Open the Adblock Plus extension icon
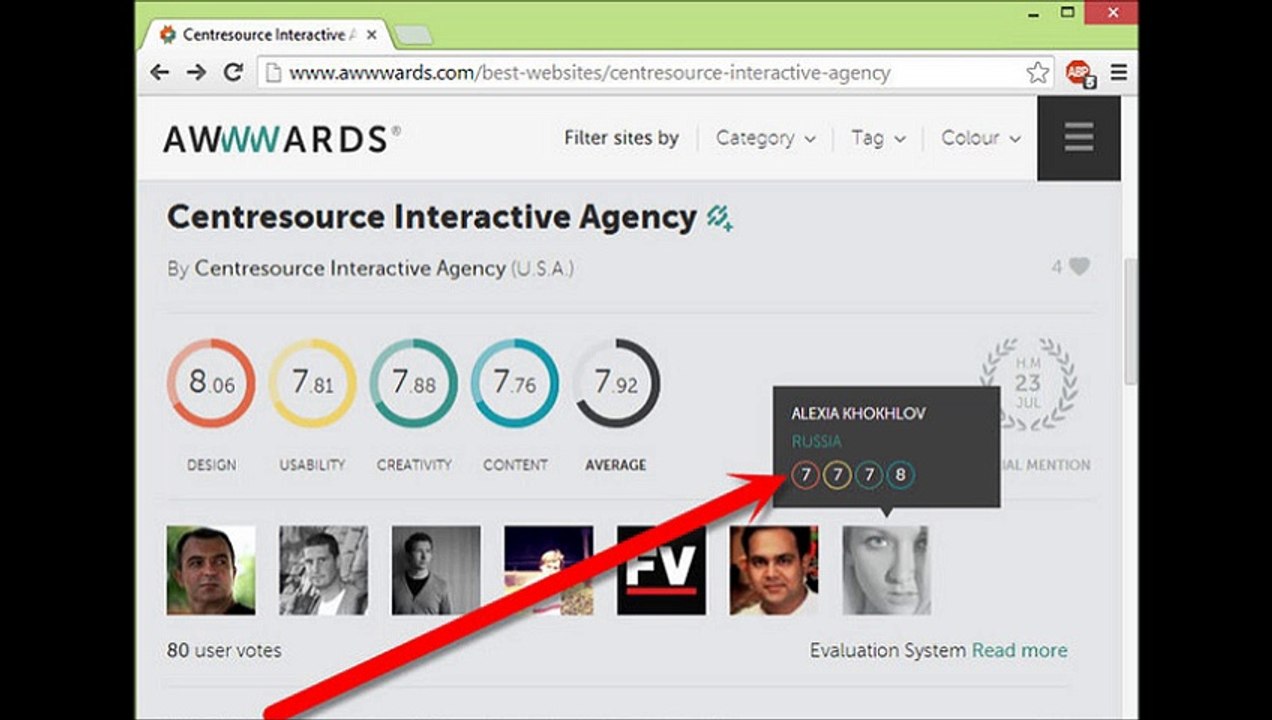This screenshot has width=1272, height=720. (1079, 72)
